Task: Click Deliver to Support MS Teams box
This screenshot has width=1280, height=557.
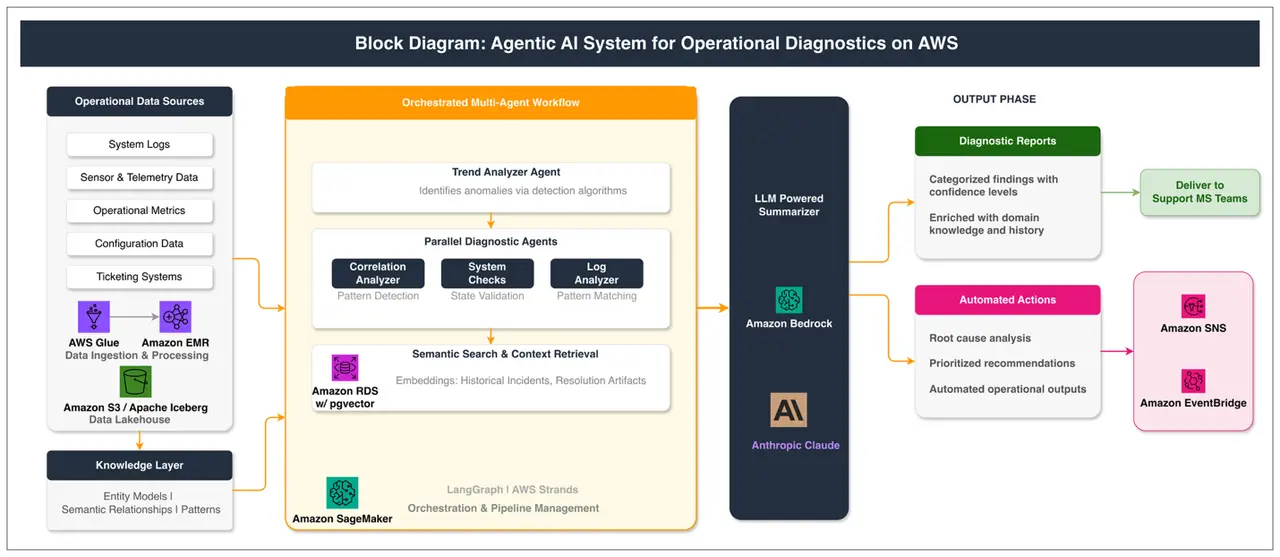Action: pyautogui.click(x=1200, y=192)
